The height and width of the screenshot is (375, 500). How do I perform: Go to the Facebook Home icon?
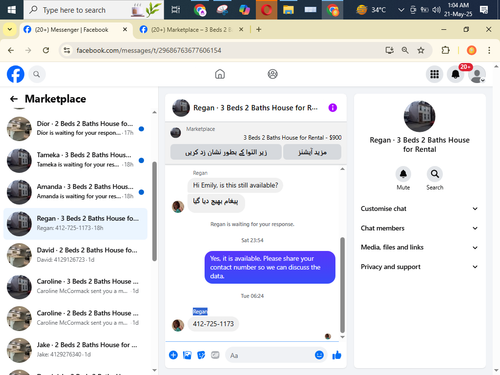pyautogui.click(x=220, y=74)
